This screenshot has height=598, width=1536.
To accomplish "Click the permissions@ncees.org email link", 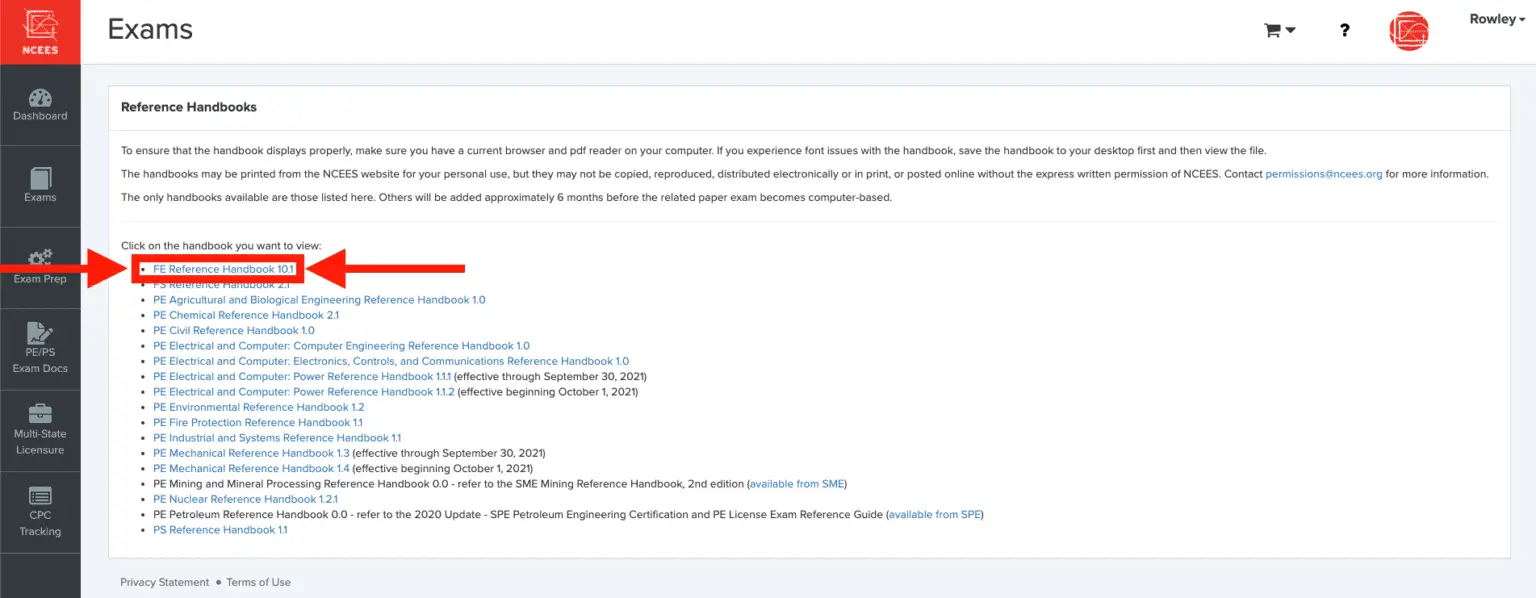I will click(x=1323, y=174).
